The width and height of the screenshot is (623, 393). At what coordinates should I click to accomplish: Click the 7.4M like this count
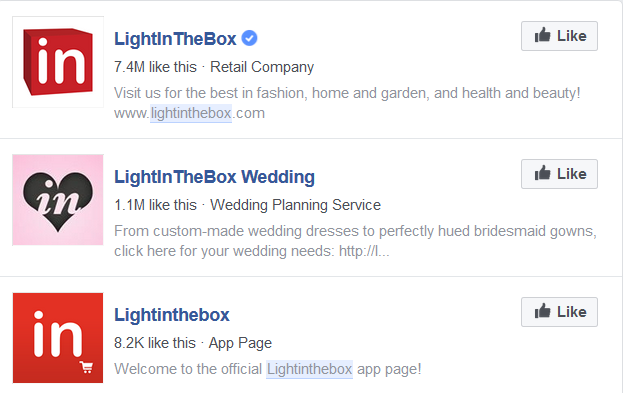tap(155, 67)
